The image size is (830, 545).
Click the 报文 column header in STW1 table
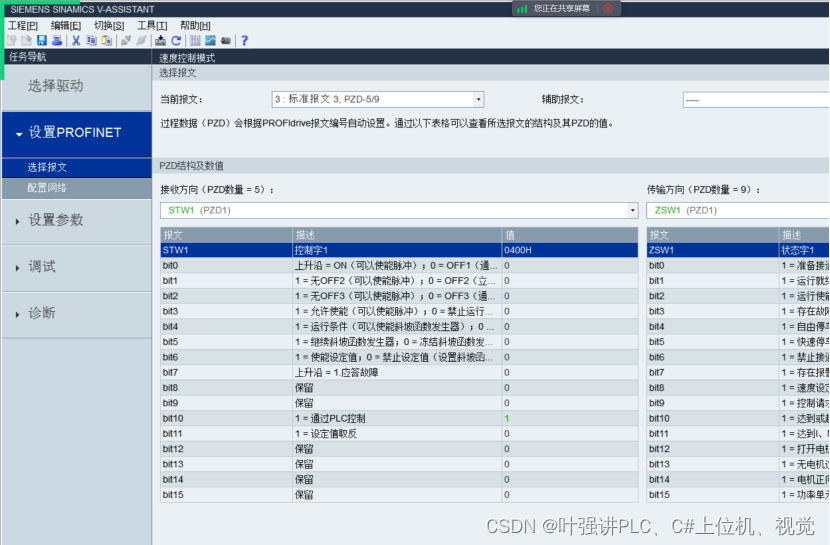click(x=227, y=235)
